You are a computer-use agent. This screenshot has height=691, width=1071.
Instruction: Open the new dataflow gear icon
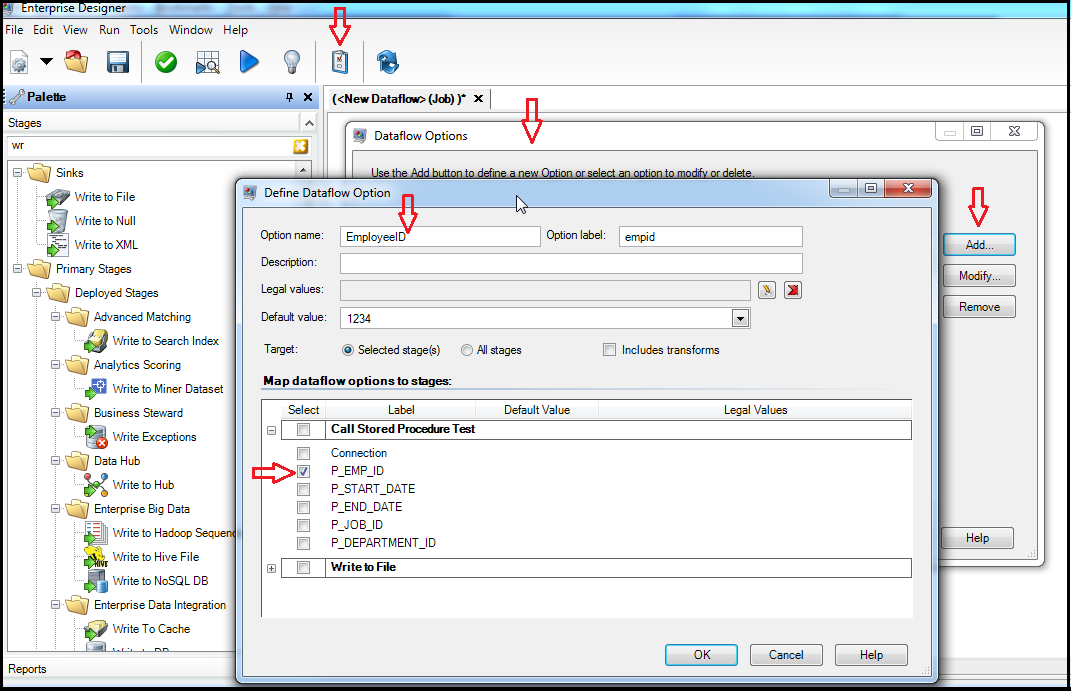point(20,63)
